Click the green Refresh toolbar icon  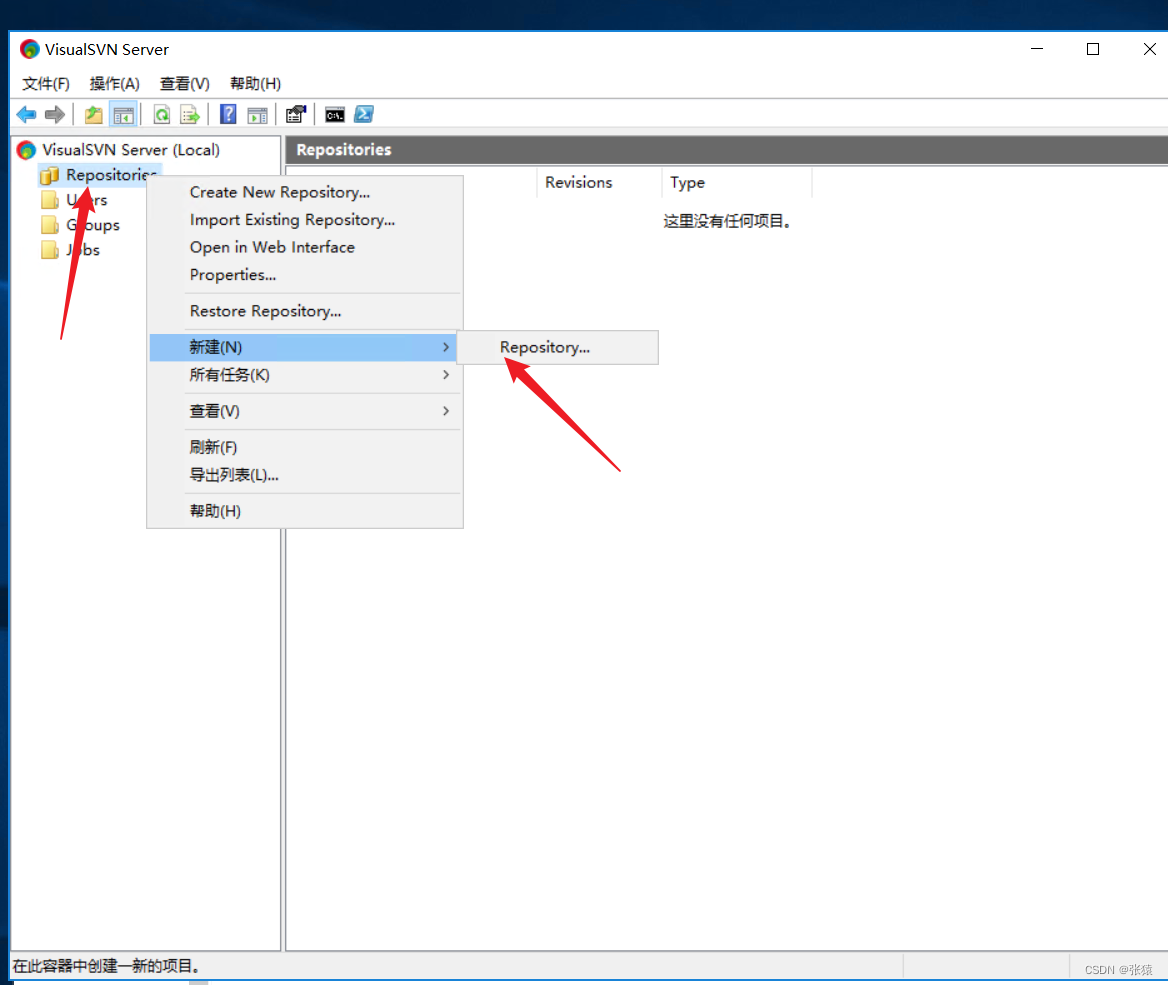(x=161, y=115)
